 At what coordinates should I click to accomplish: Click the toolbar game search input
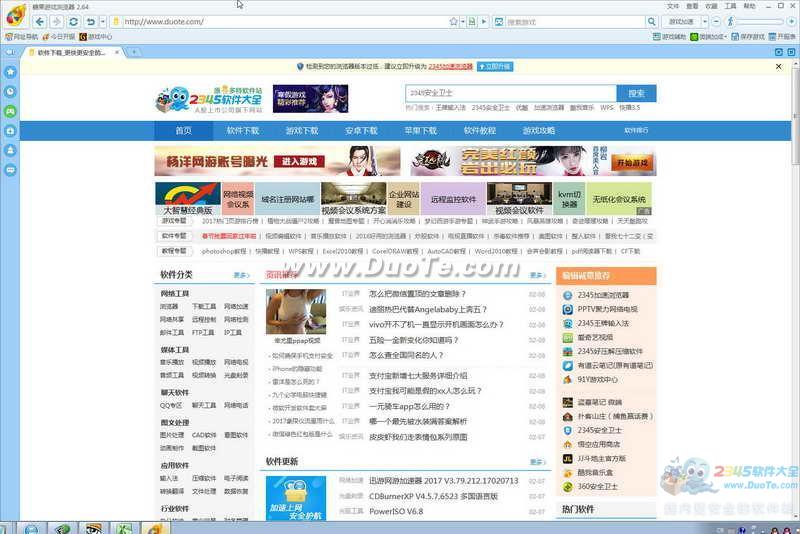pos(574,21)
